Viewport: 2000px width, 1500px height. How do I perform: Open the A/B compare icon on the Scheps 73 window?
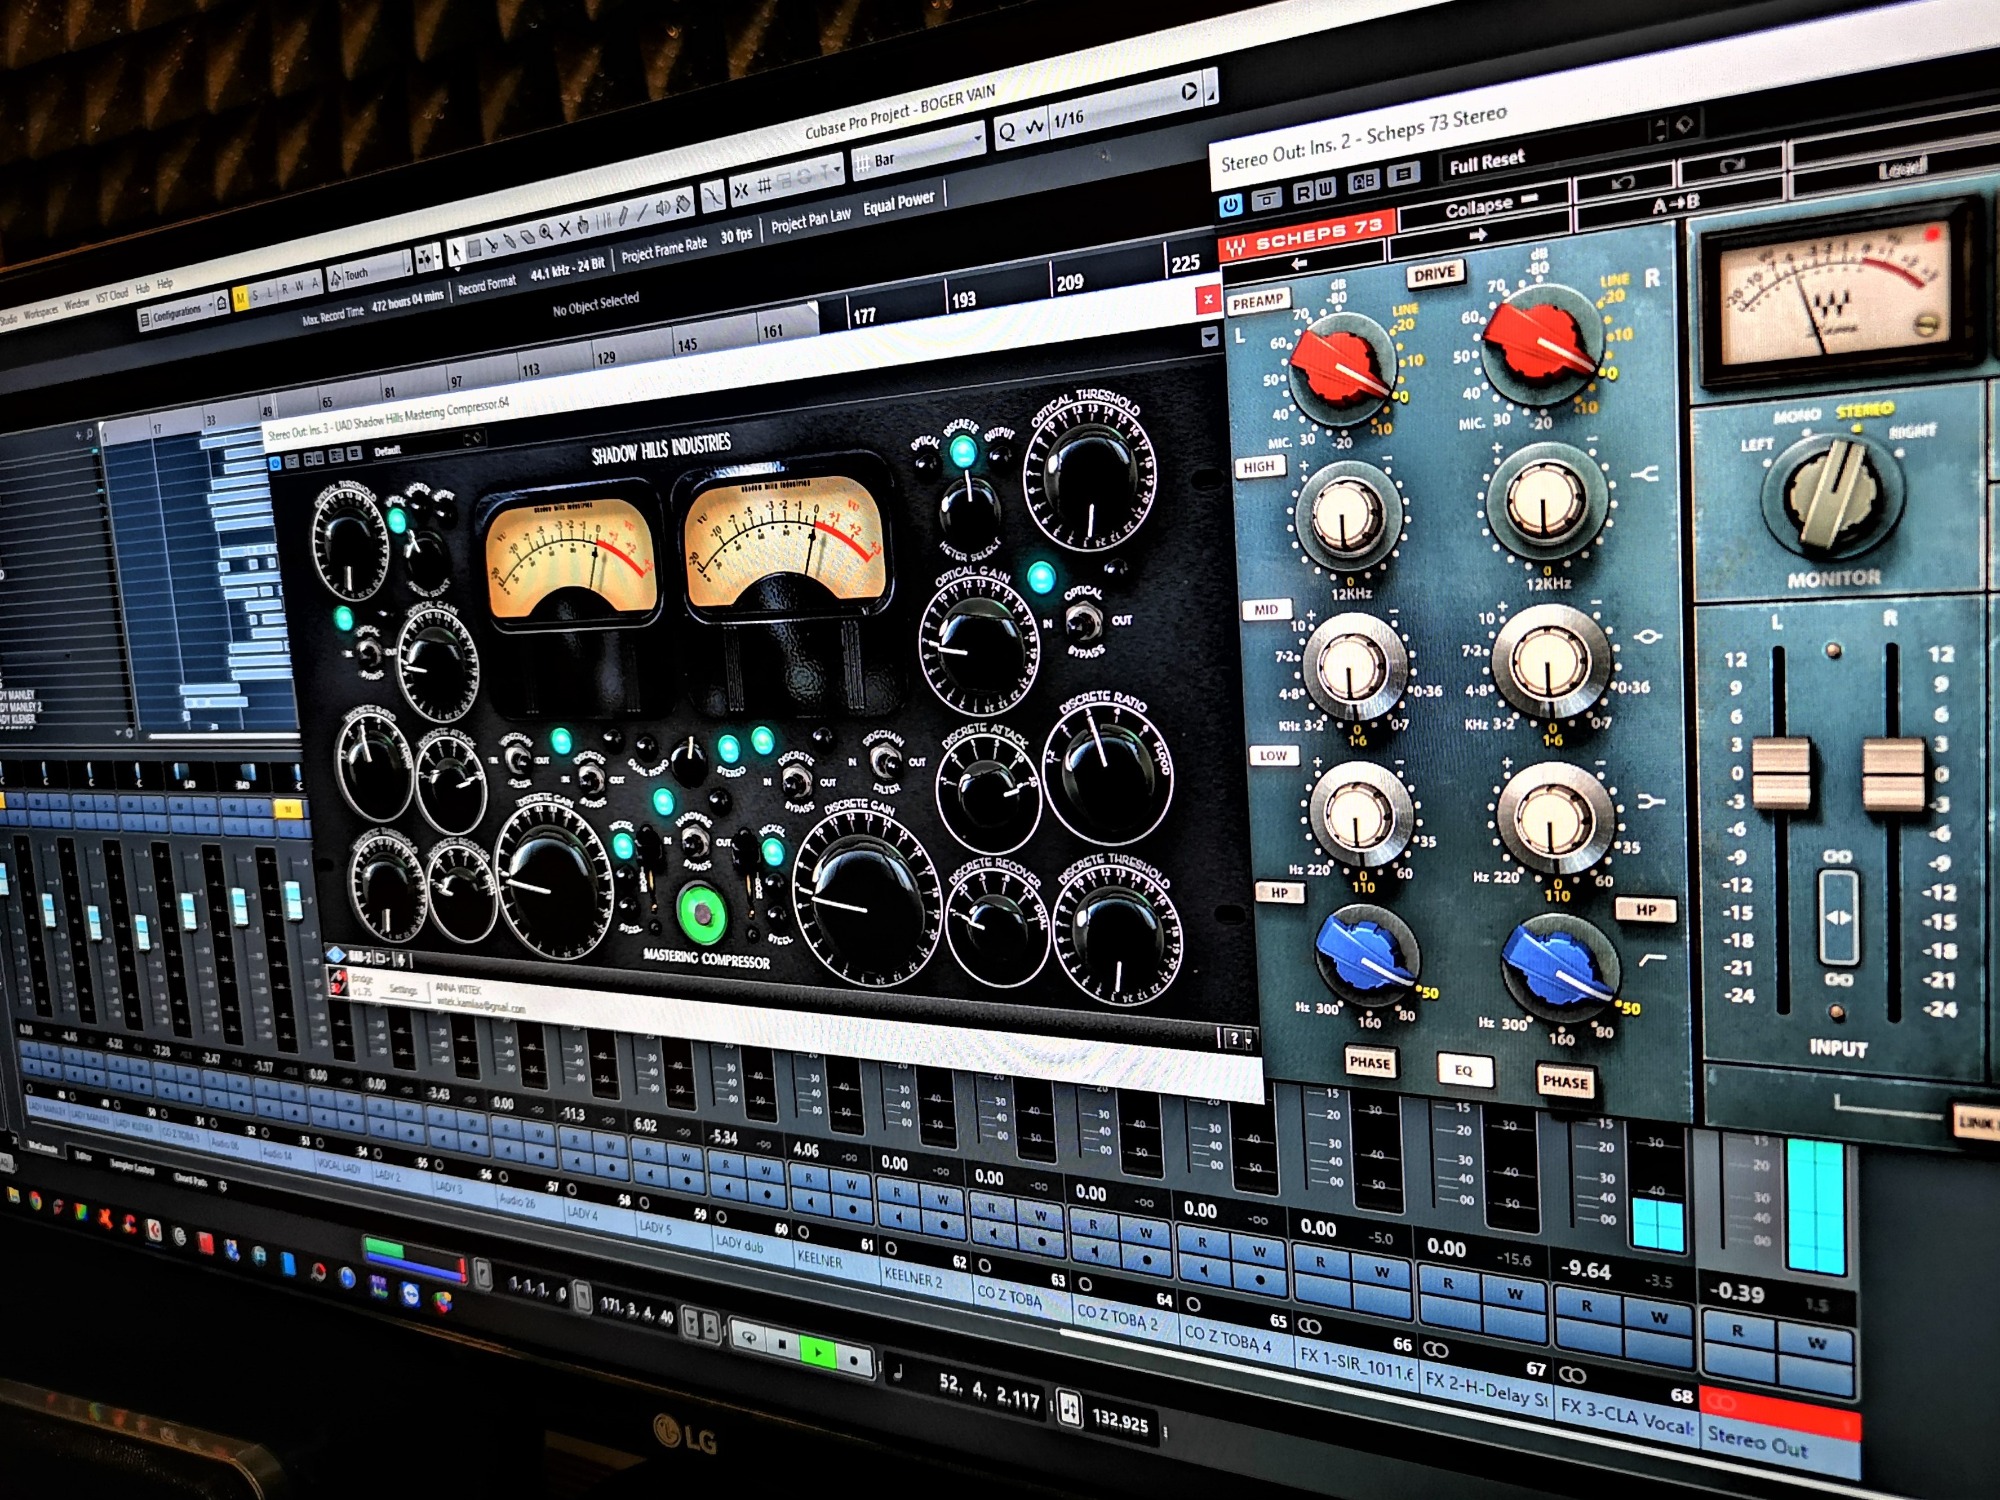1363,180
